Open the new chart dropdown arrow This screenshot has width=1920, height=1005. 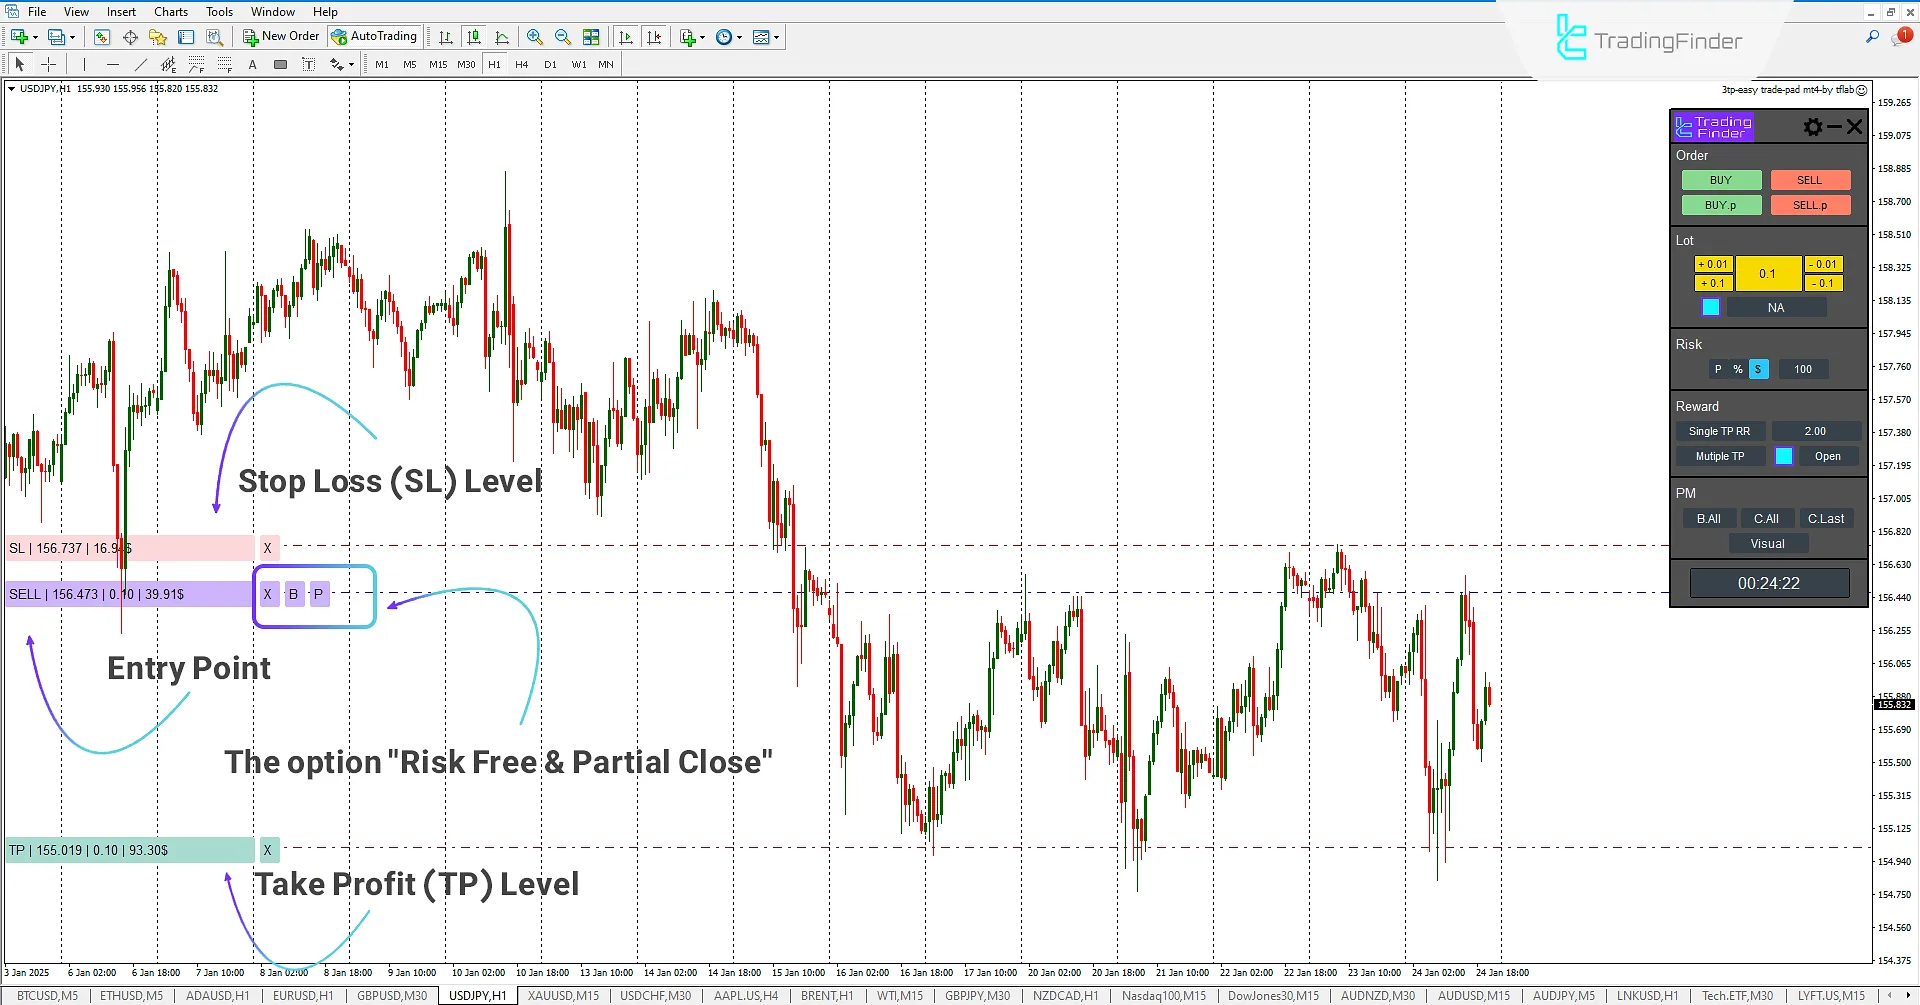36,37
